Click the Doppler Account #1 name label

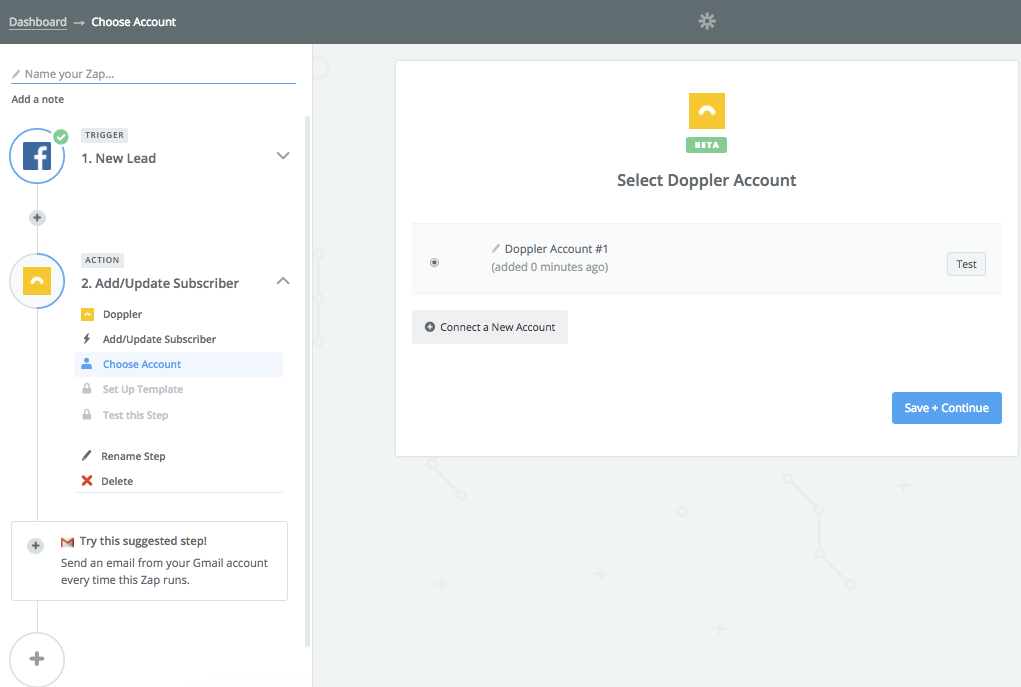(x=556, y=249)
